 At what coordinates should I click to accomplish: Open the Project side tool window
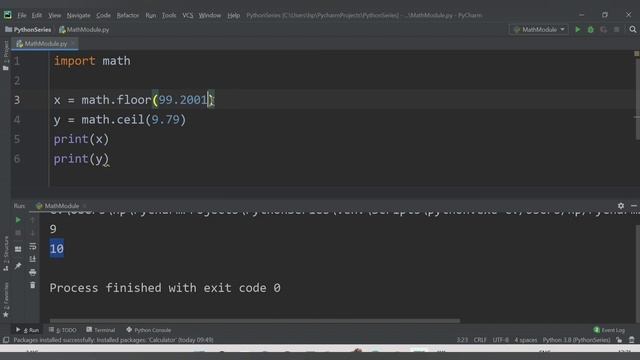(x=6, y=55)
